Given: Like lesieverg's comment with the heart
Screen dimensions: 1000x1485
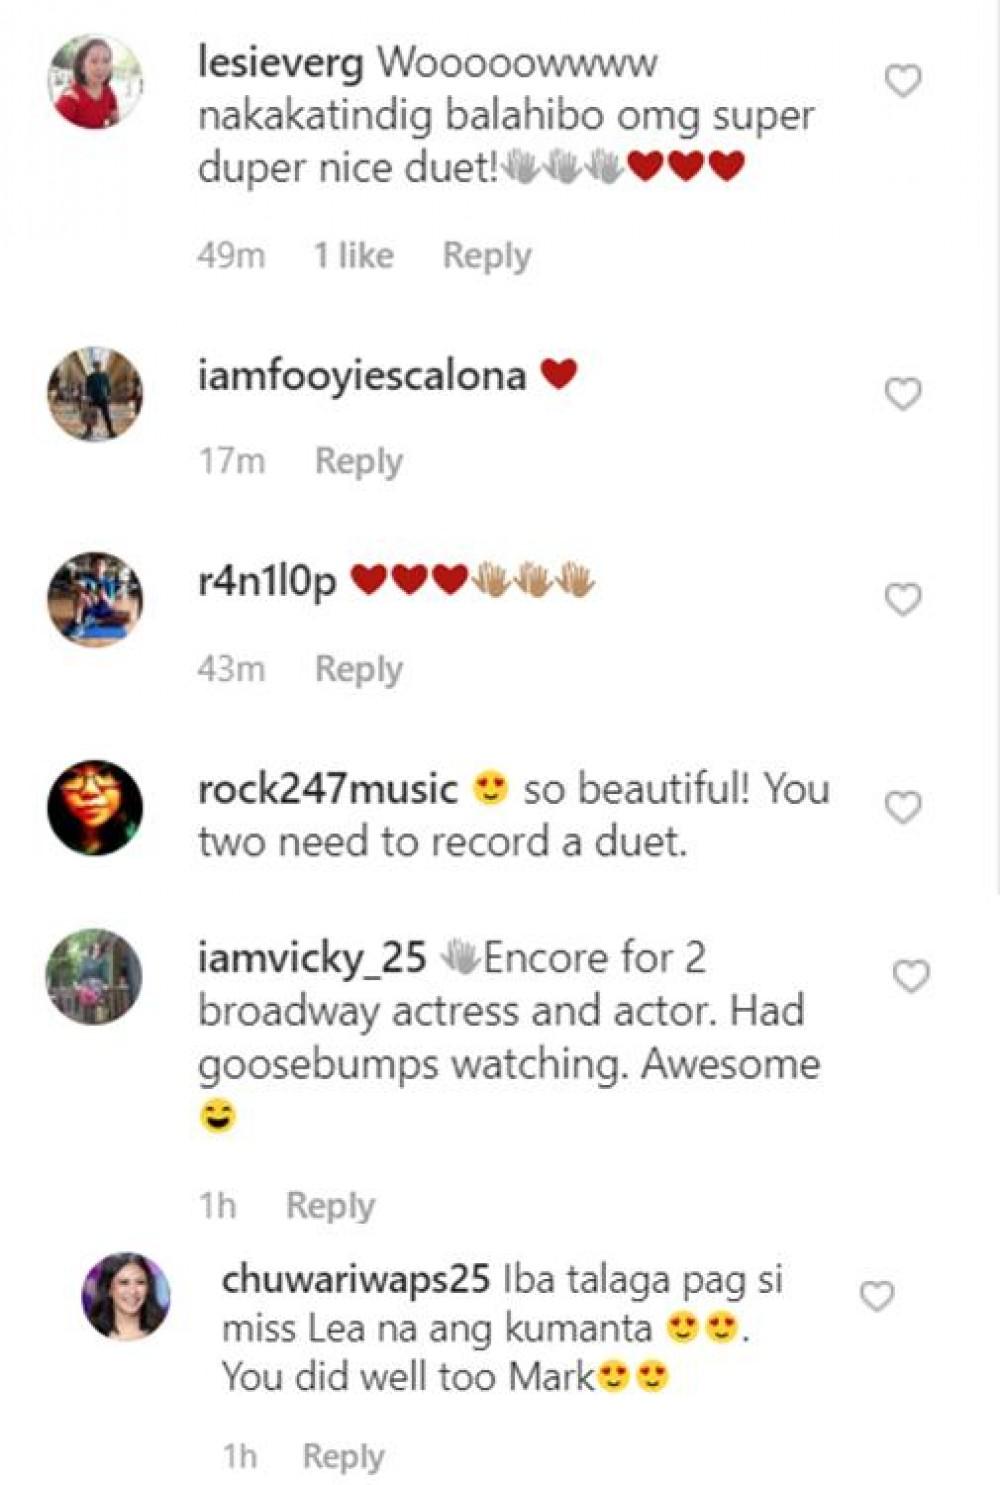Looking at the screenshot, I should 903,81.
